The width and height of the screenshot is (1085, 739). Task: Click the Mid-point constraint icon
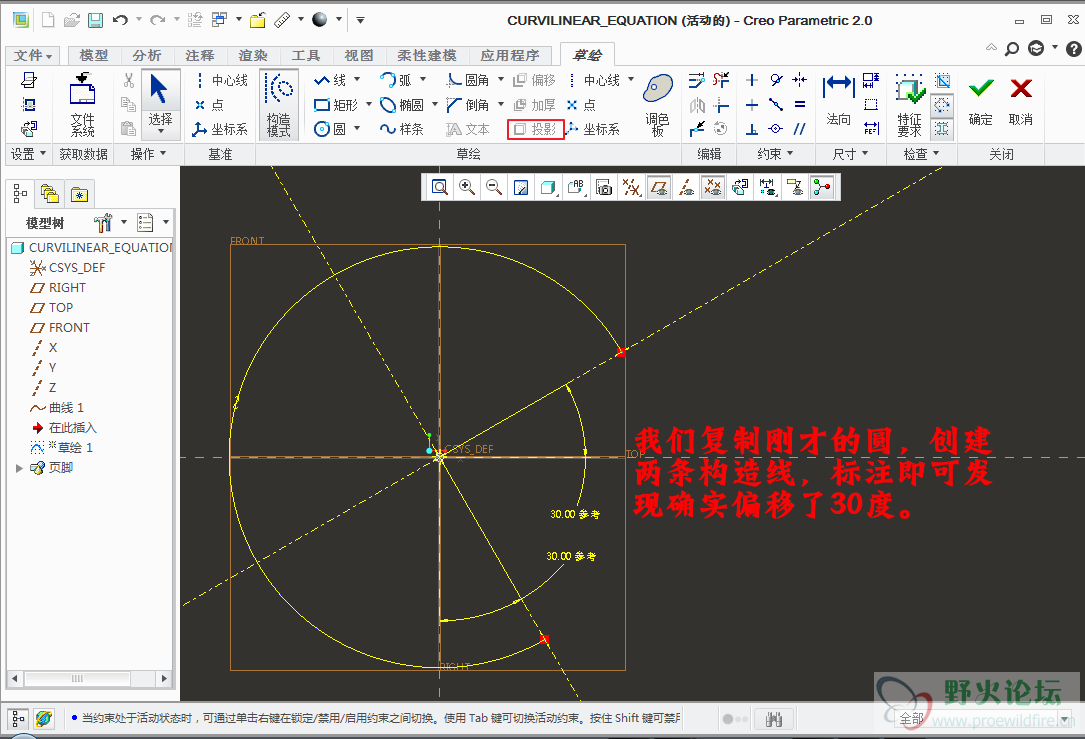(776, 105)
